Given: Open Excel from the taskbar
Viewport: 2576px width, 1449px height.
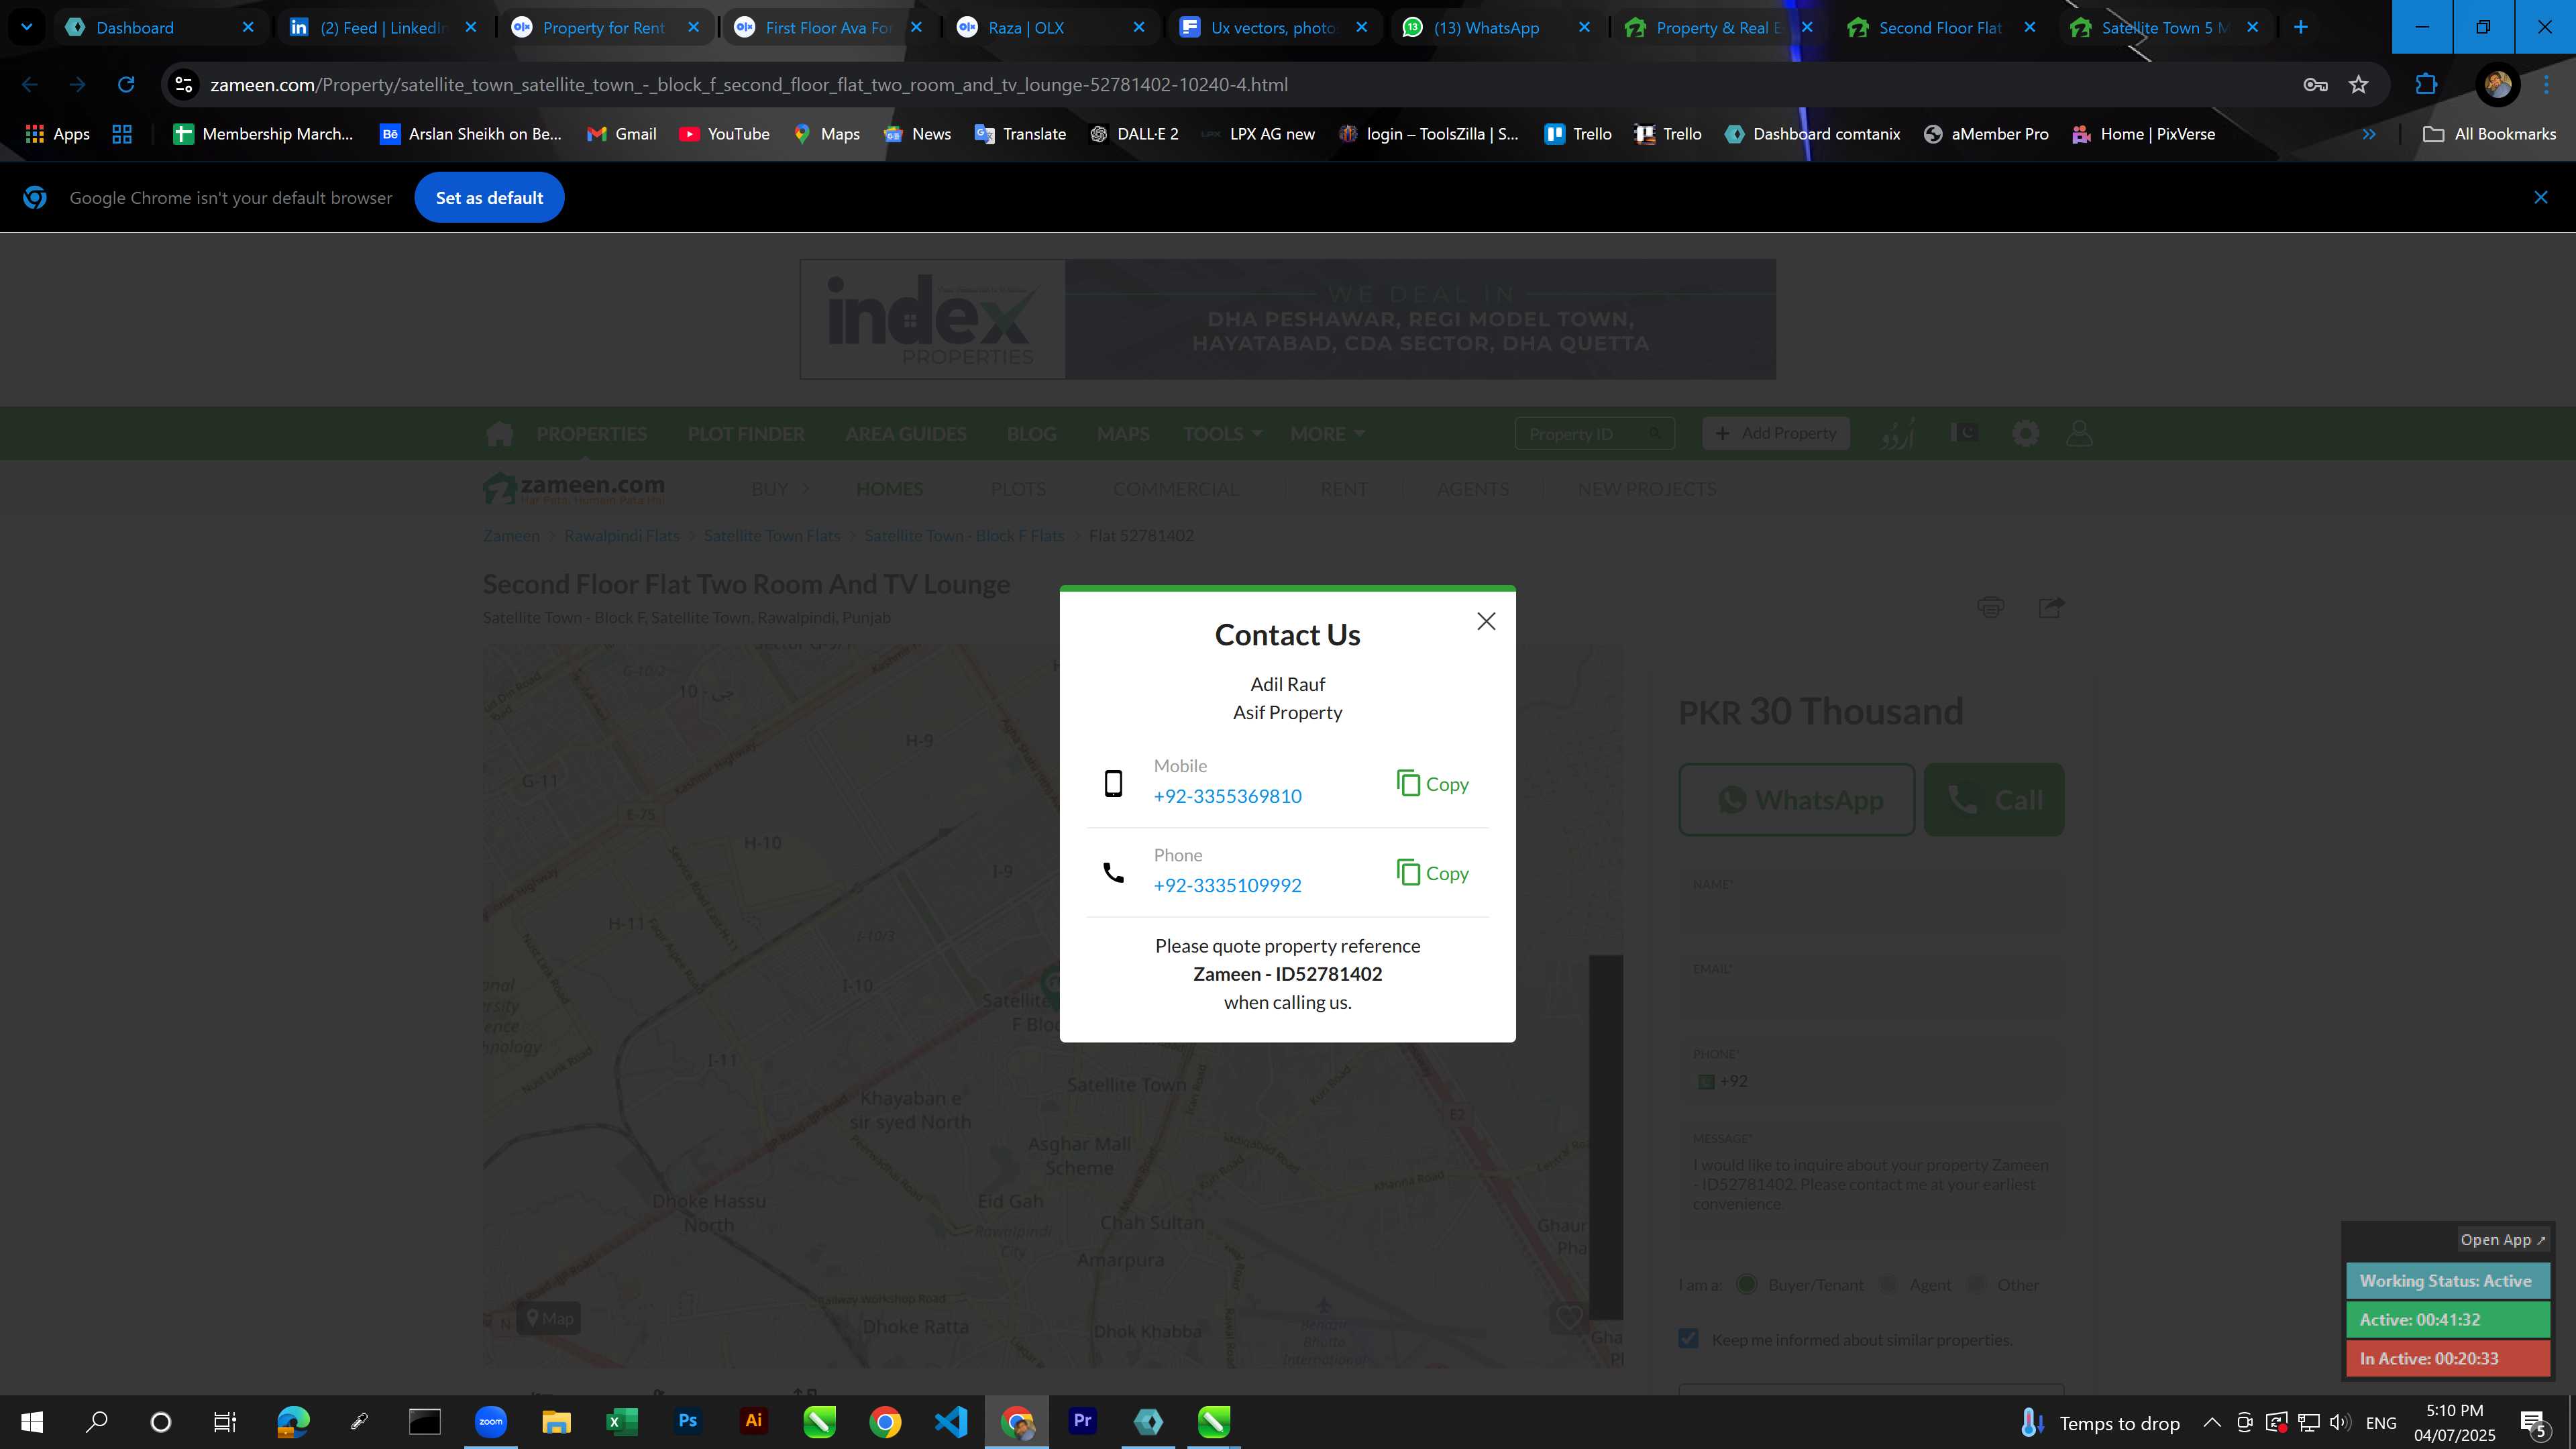Looking at the screenshot, I should tap(621, 1422).
